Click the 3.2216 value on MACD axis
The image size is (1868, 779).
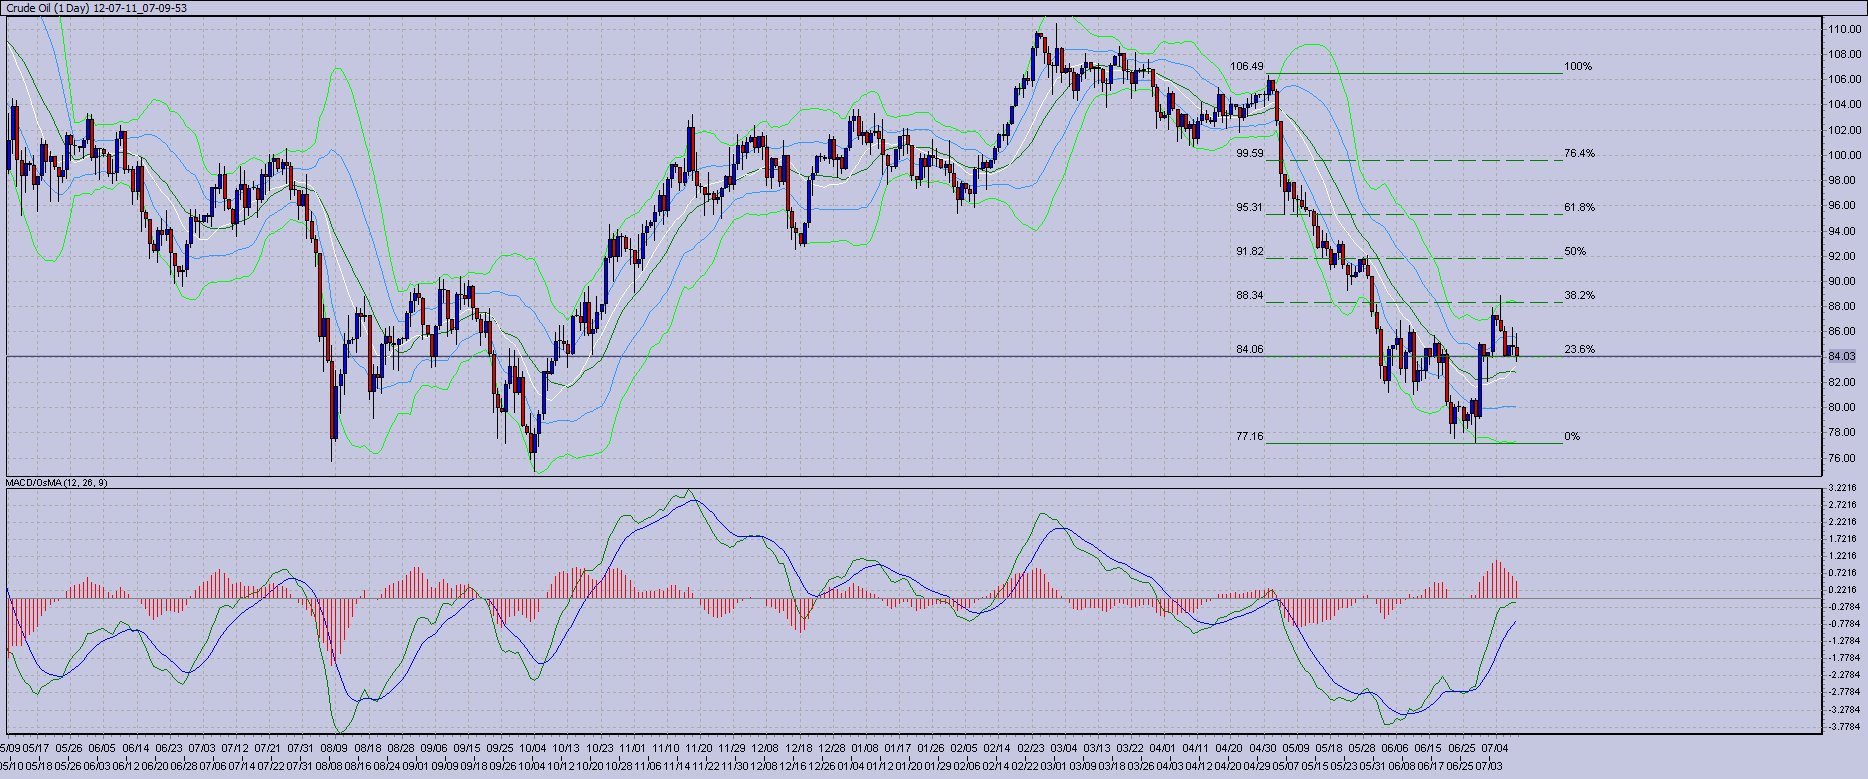[1842, 488]
